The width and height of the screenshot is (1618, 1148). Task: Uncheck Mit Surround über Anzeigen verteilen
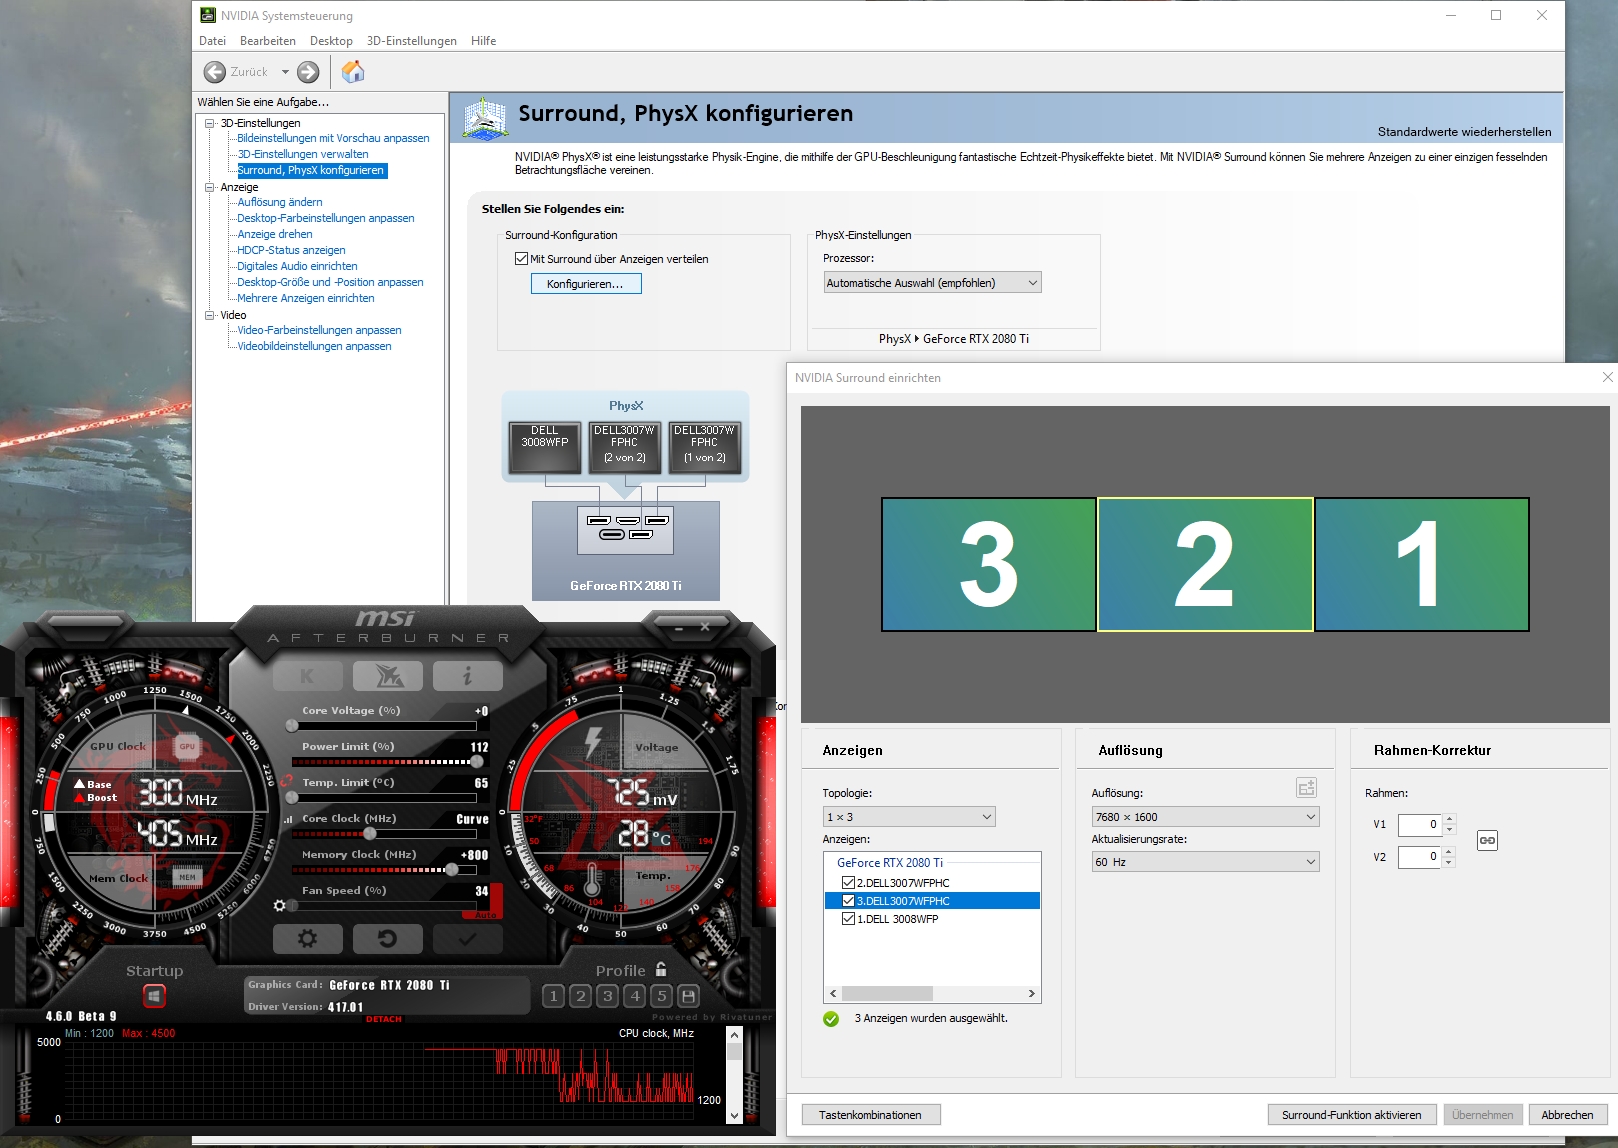(521, 259)
